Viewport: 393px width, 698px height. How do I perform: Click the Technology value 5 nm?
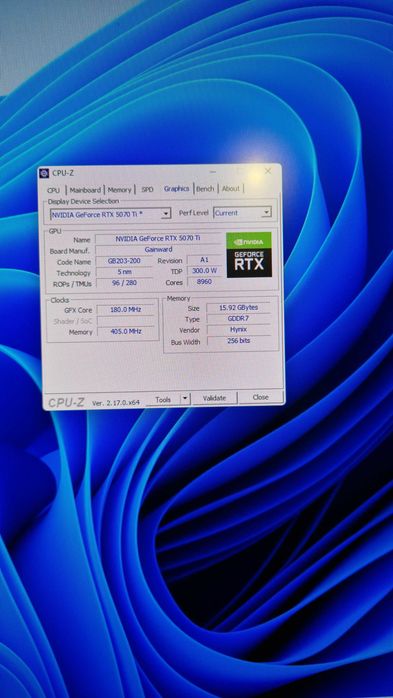pyautogui.click(x=124, y=272)
